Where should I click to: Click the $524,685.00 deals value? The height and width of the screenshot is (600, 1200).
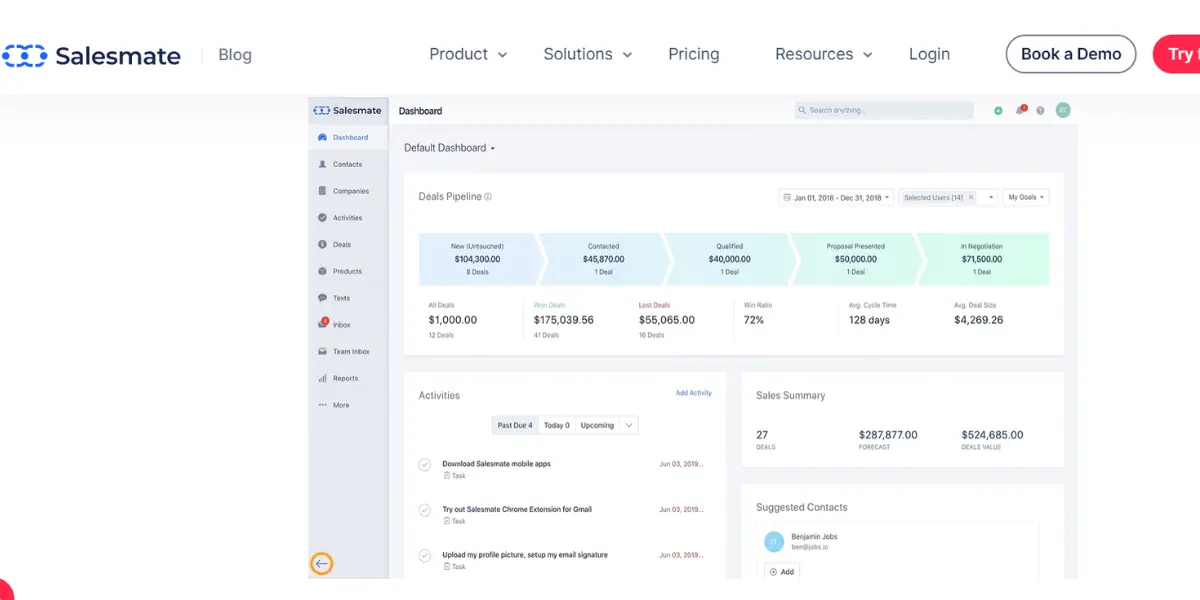[x=992, y=435]
